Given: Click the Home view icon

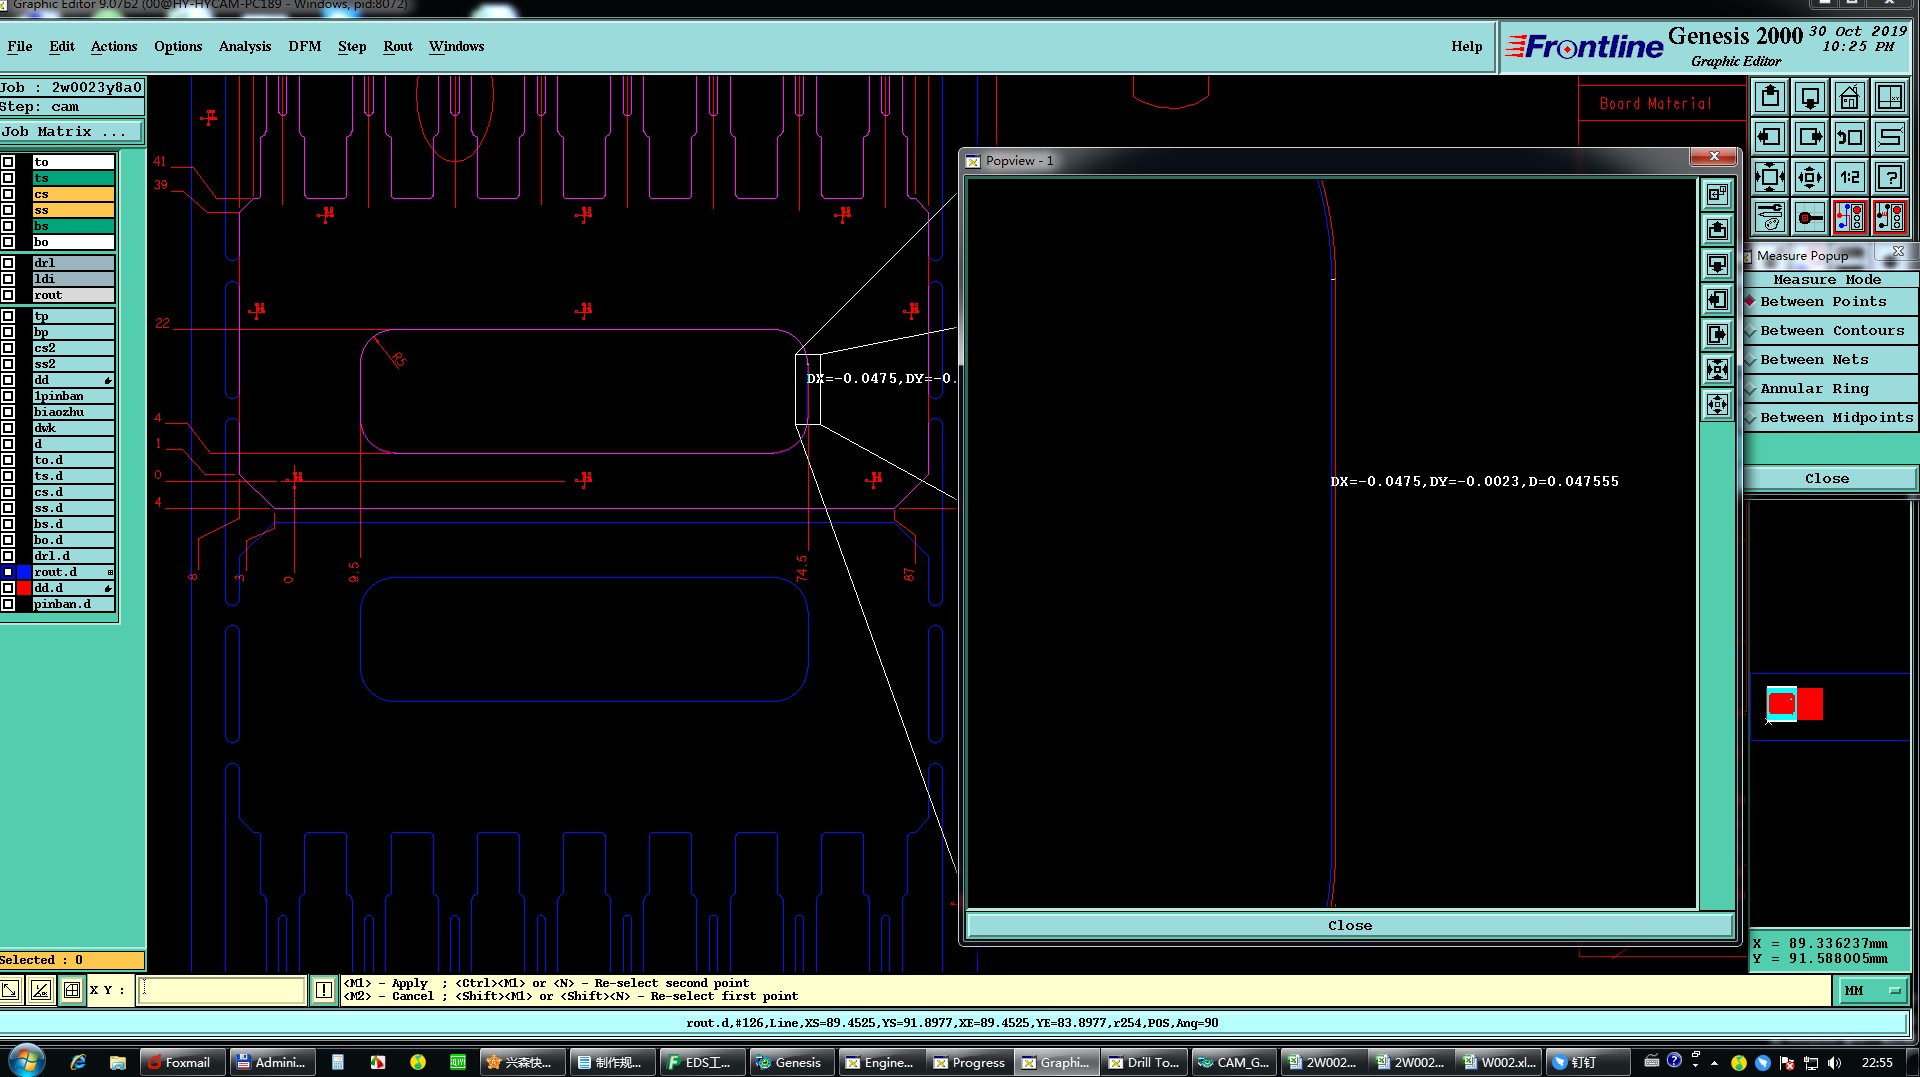Looking at the screenshot, I should pos(1849,98).
